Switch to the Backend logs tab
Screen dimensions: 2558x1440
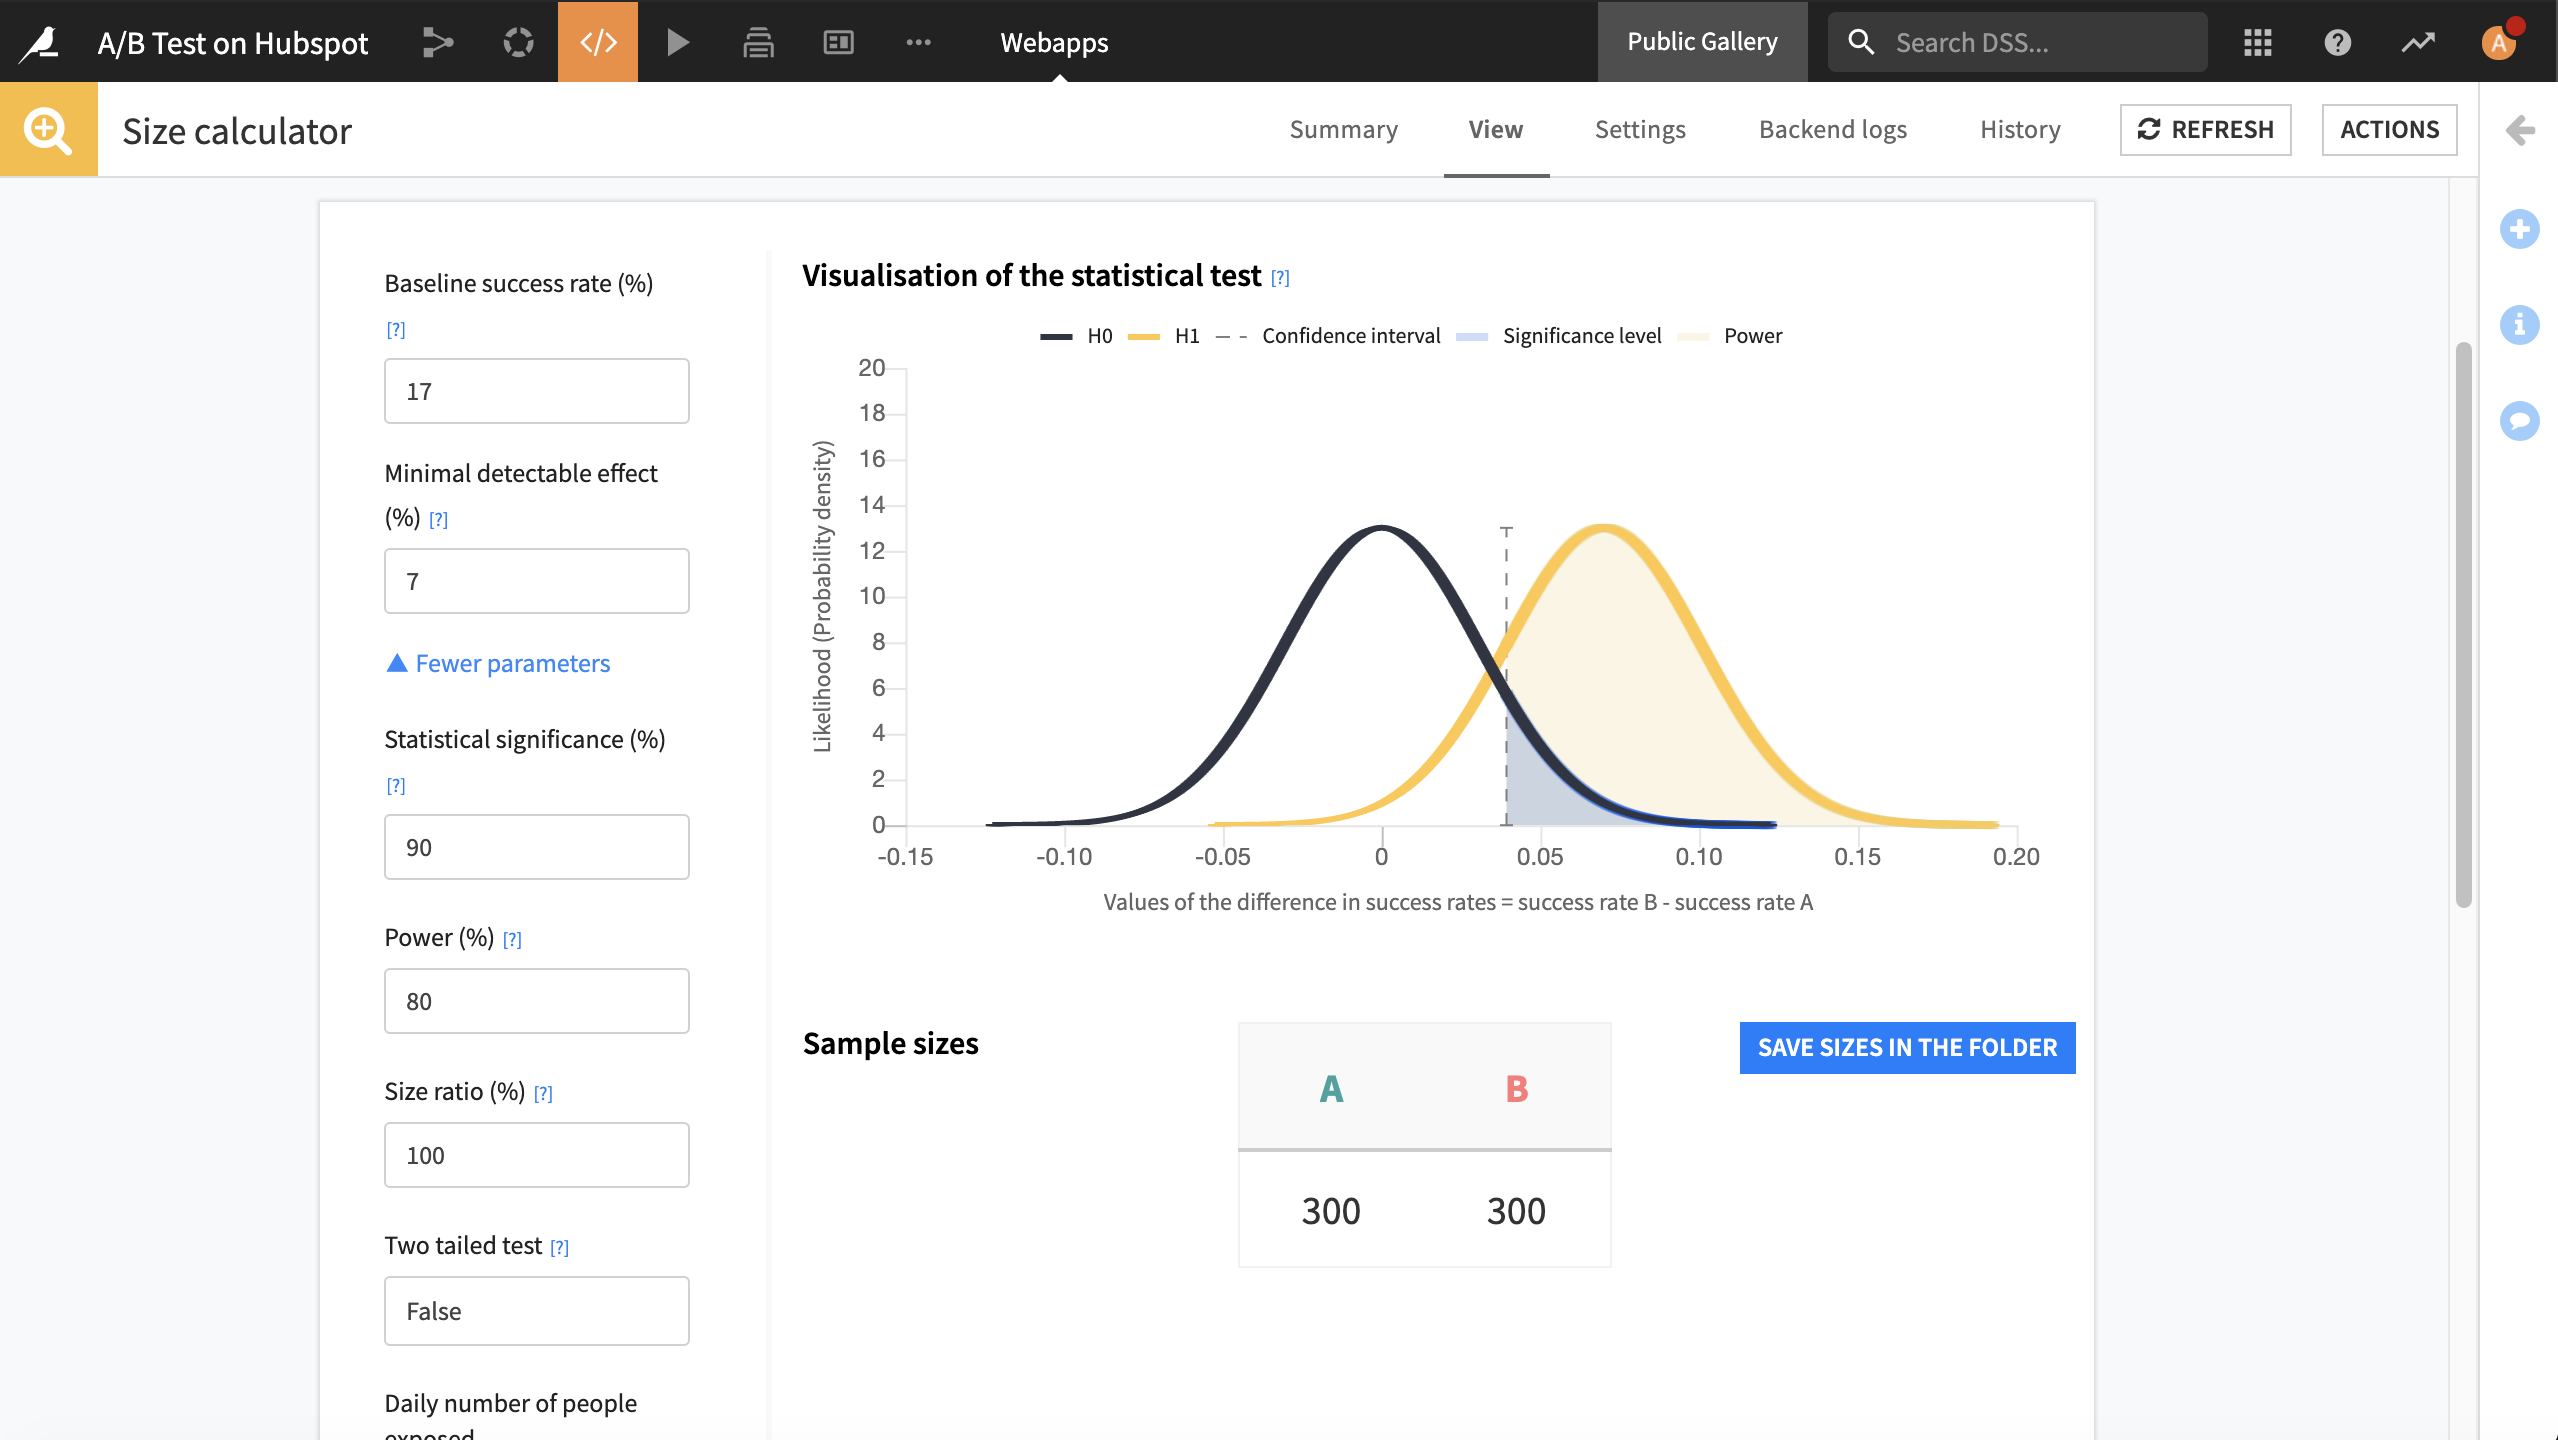pos(1832,129)
